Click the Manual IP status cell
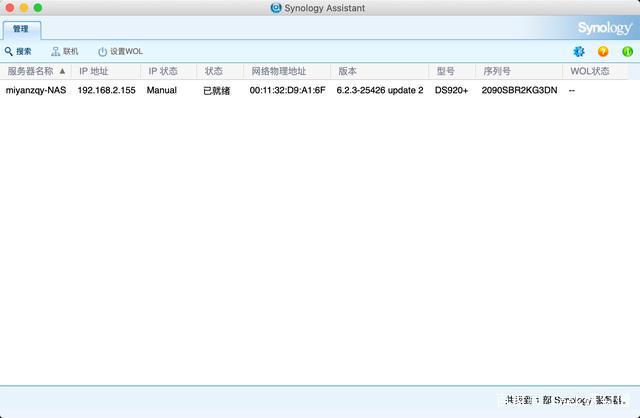Screen dimensions: 640x418 162,90
